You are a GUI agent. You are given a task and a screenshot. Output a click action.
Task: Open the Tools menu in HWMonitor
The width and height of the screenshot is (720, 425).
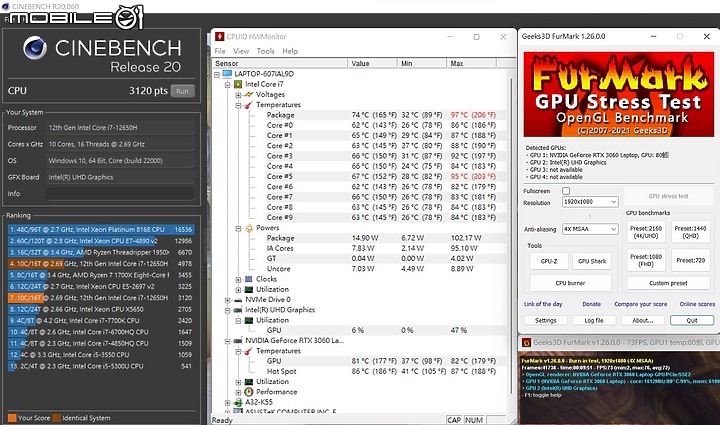[265, 51]
